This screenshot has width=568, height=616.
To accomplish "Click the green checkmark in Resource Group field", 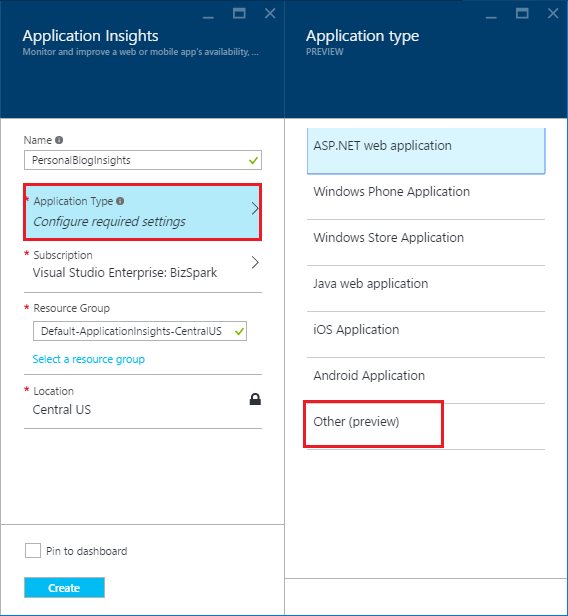I will 239,332.
